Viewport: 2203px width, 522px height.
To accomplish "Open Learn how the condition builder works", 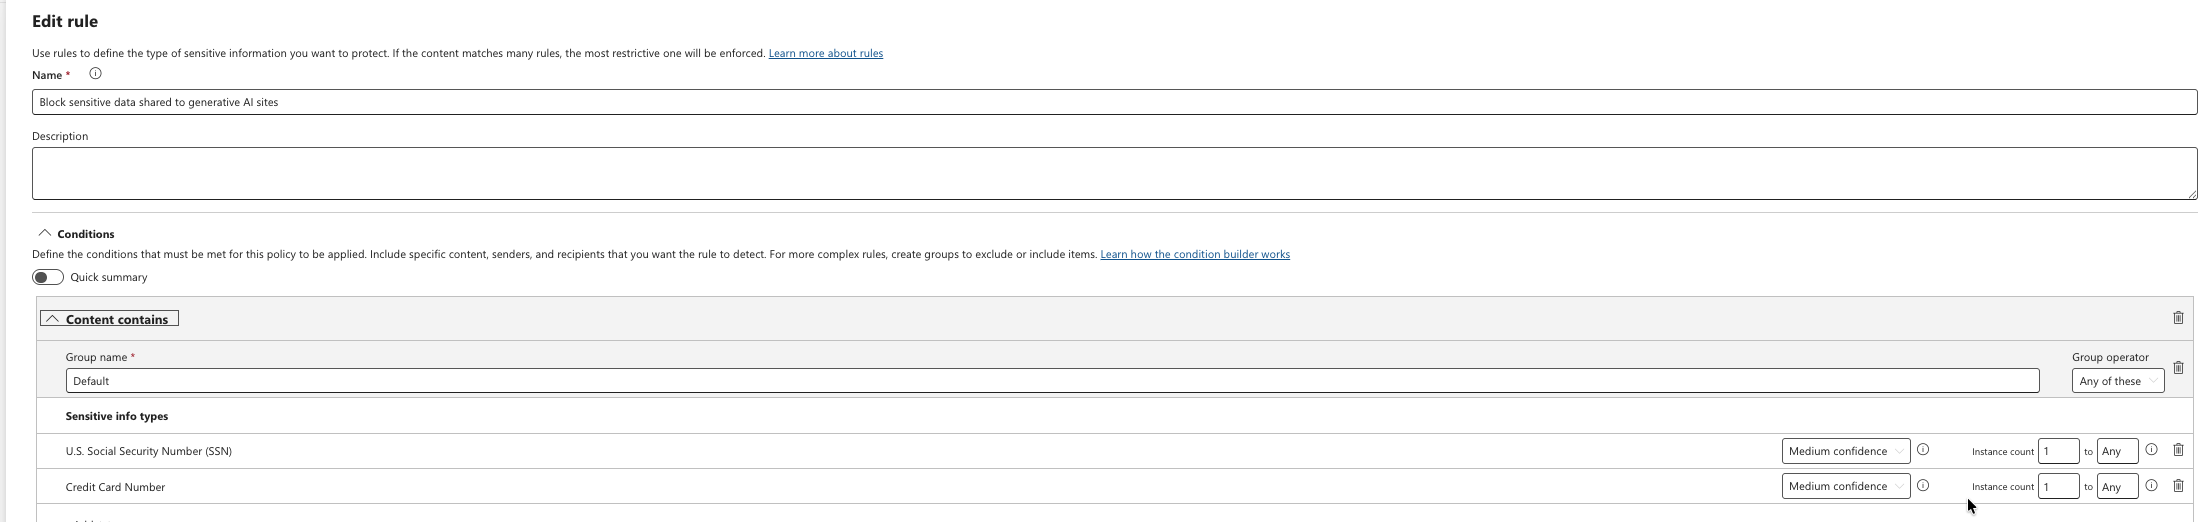I will [x=1195, y=254].
